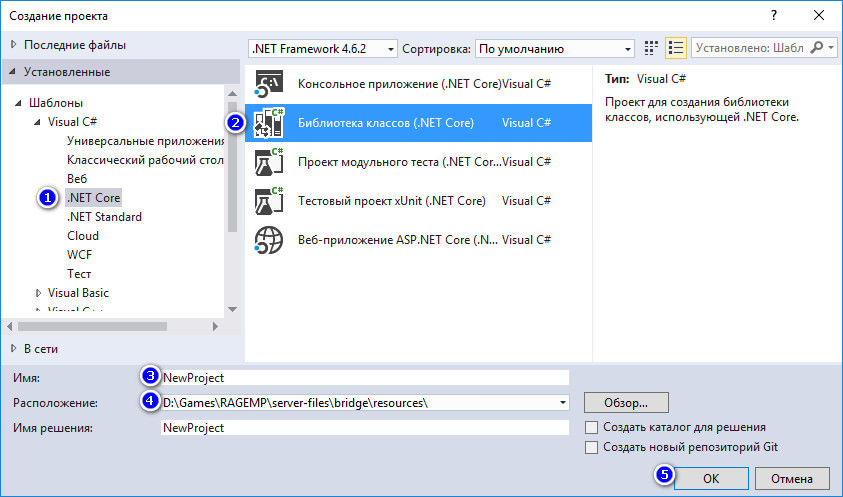Select Веб-приложение ASP.NET Core template row
The width and height of the screenshot is (843, 497).
pyautogui.click(x=418, y=240)
